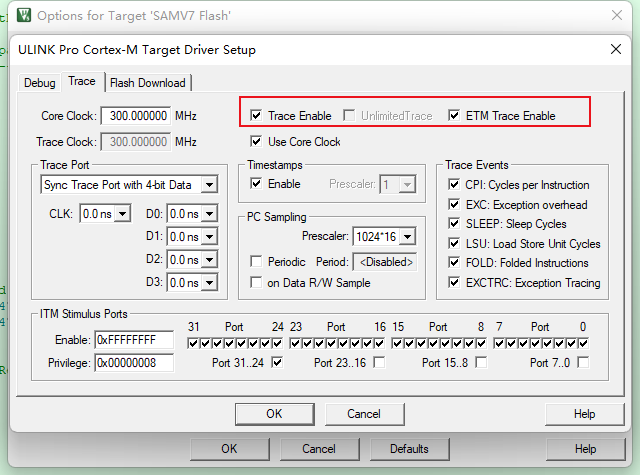Check on Data R/W Sample option

(257, 283)
